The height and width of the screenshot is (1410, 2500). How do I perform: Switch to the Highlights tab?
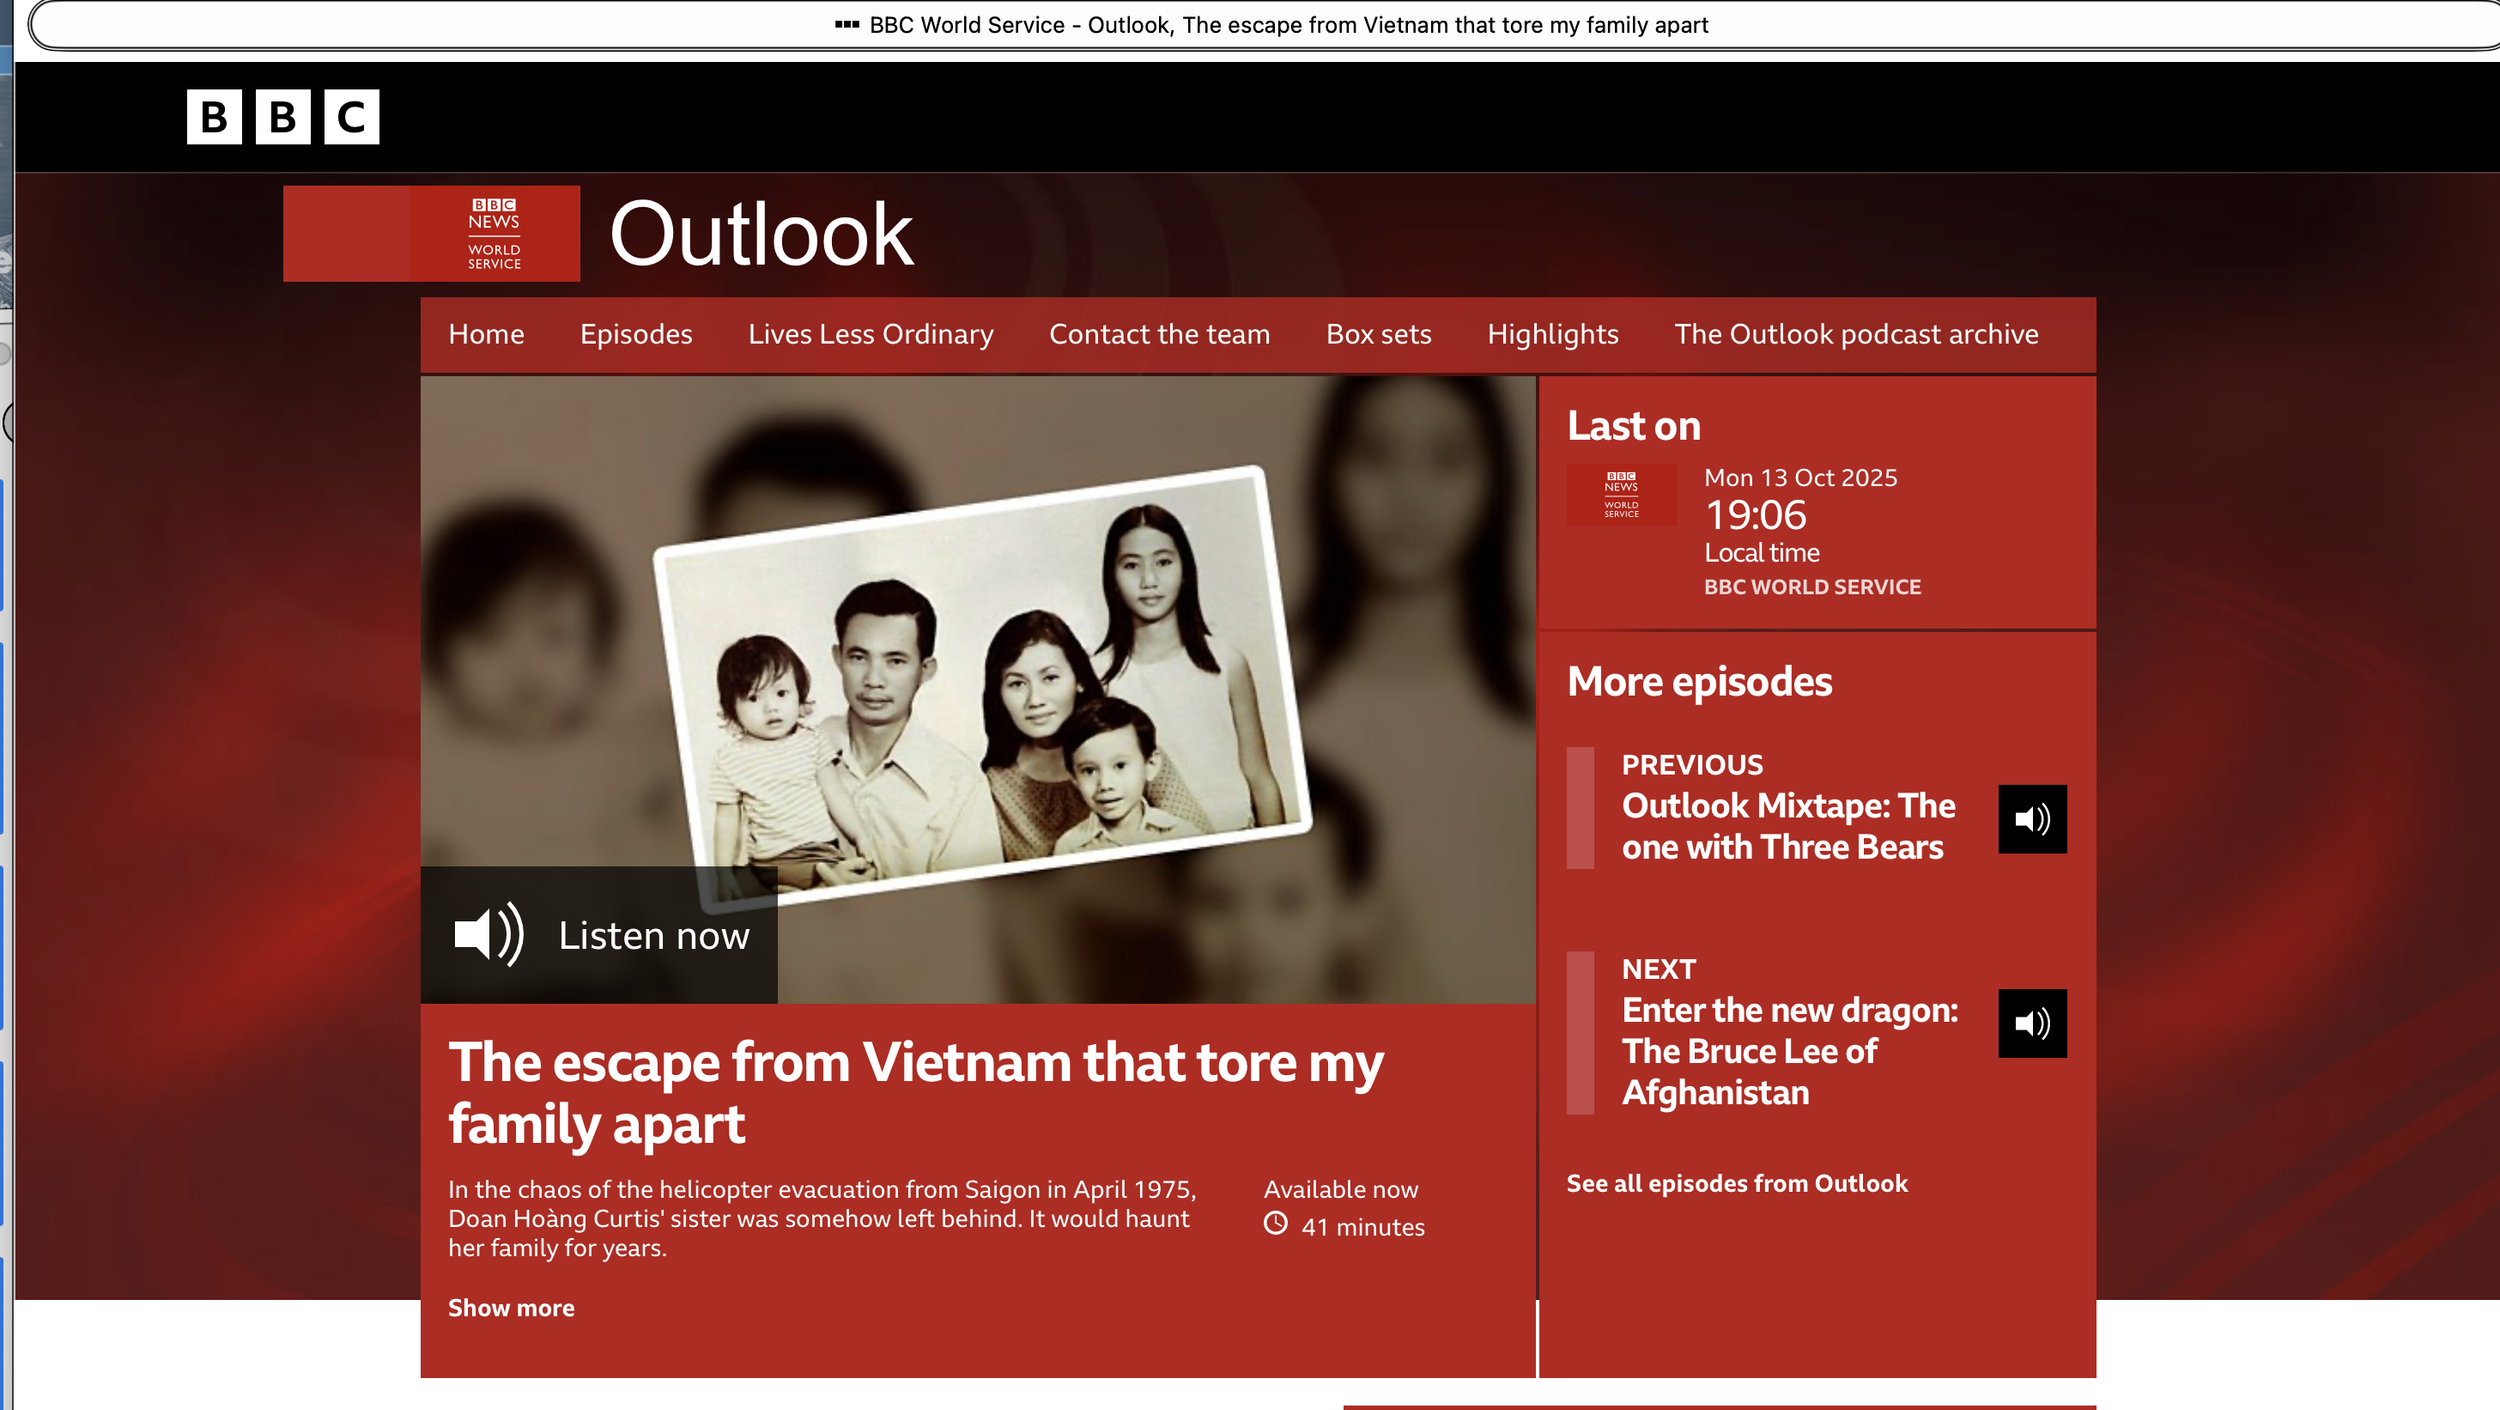click(1552, 334)
